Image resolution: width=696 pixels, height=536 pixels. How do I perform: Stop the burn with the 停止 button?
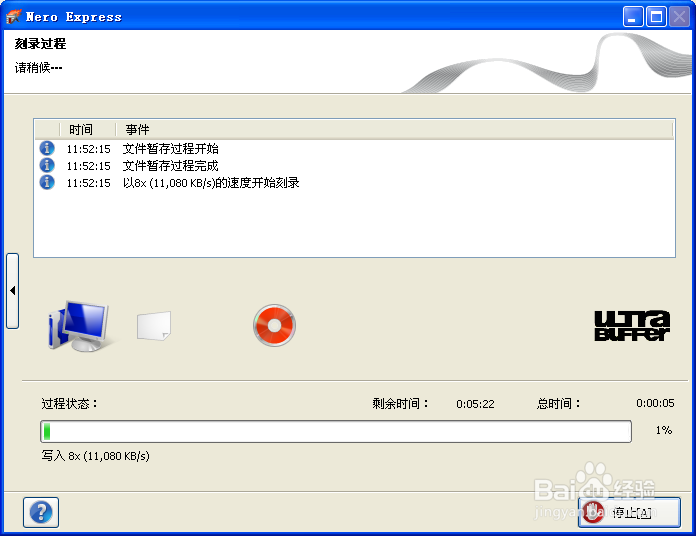click(629, 512)
